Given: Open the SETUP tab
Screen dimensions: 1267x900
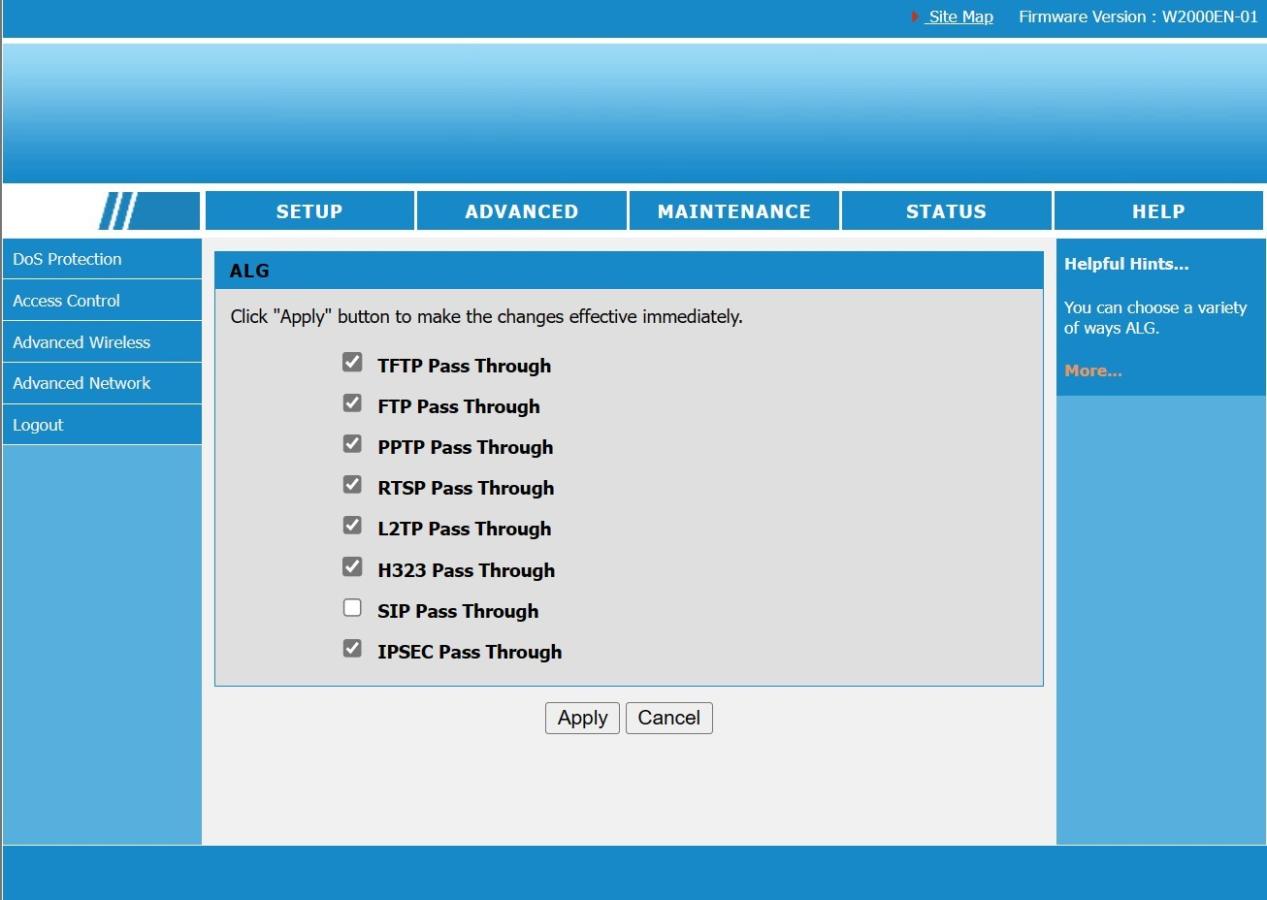Looking at the screenshot, I should tap(309, 211).
